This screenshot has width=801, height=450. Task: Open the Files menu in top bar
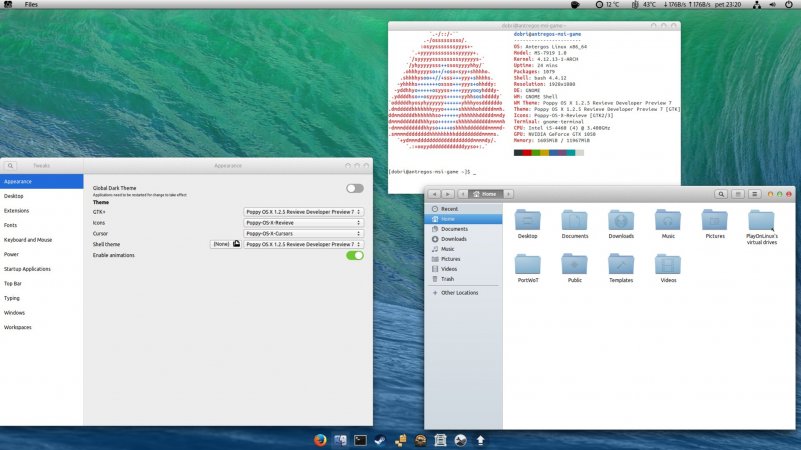(31, 5)
